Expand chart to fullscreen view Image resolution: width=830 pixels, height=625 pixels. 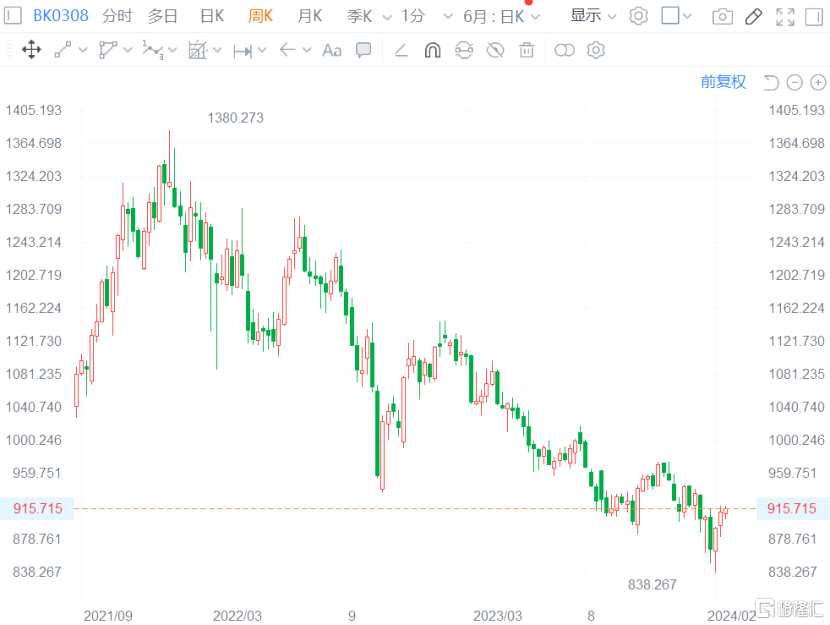(784, 17)
